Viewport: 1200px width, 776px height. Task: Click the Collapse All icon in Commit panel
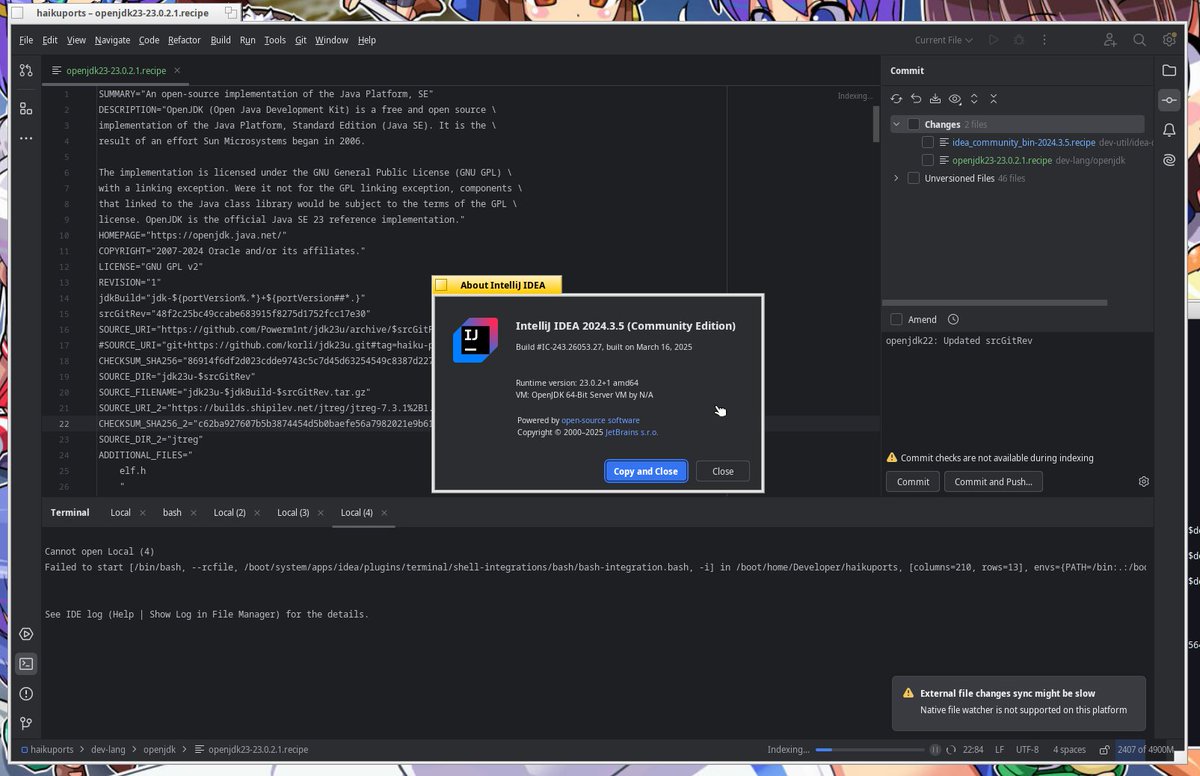click(x=993, y=99)
